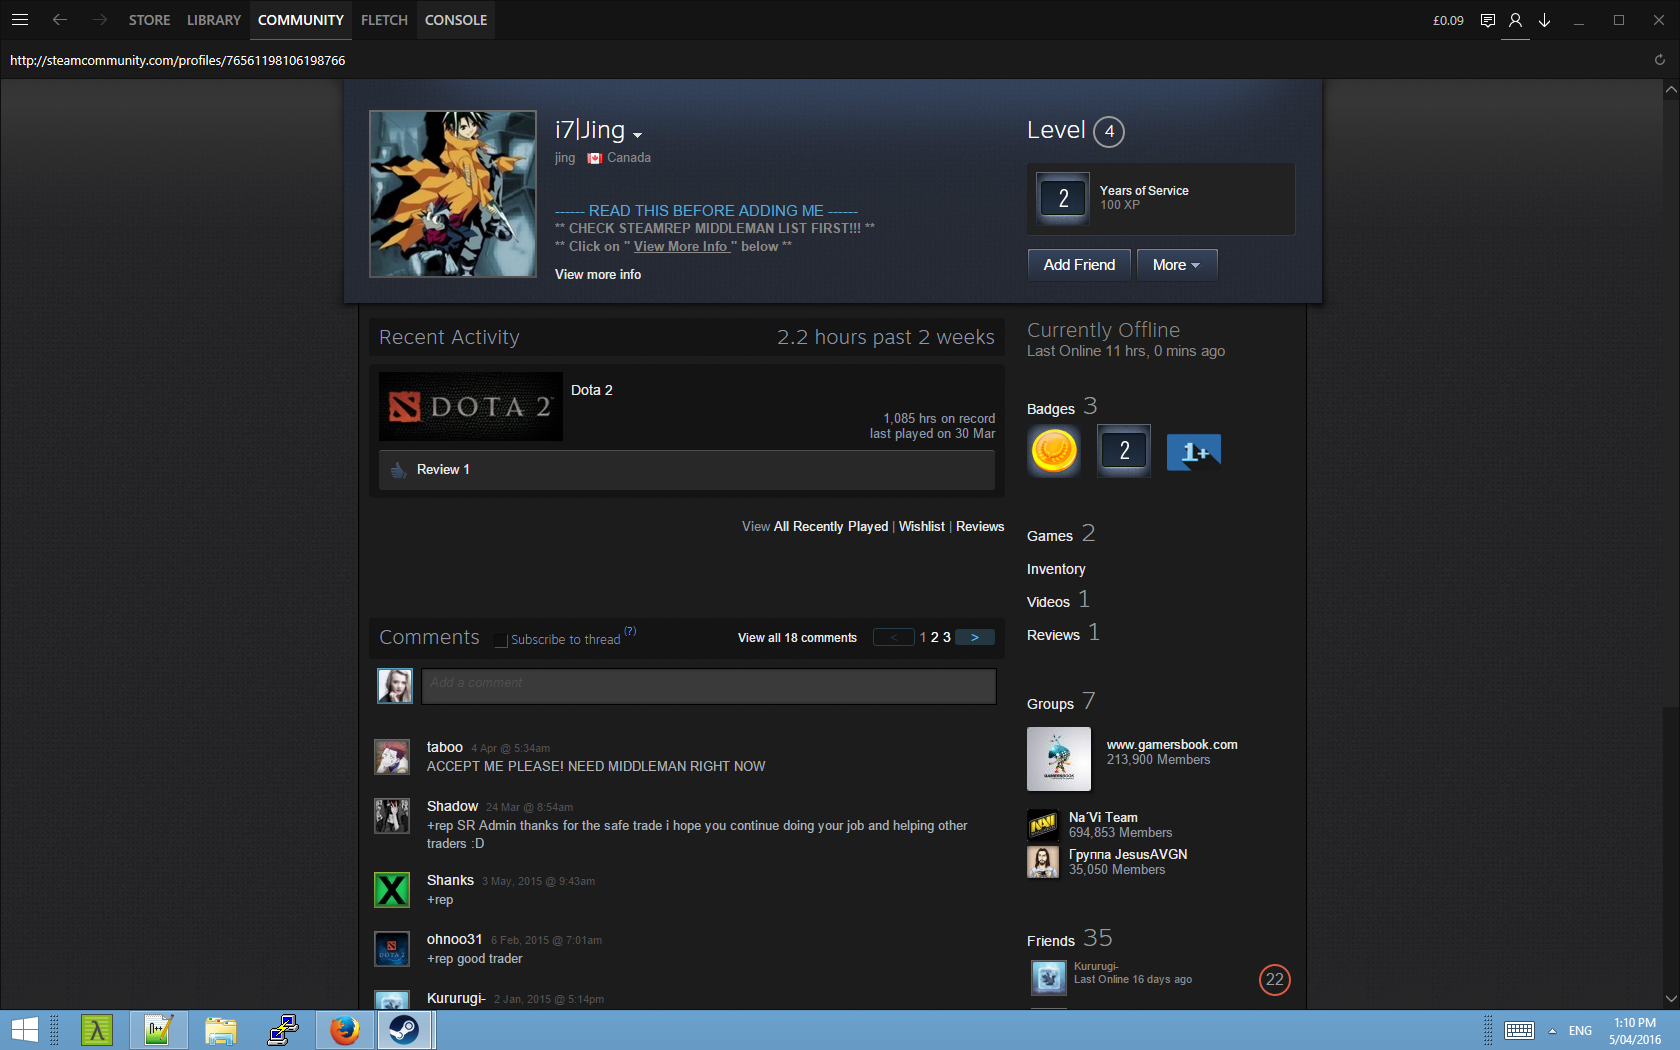Expand the i7|Jing name history dropdown

pyautogui.click(x=638, y=135)
